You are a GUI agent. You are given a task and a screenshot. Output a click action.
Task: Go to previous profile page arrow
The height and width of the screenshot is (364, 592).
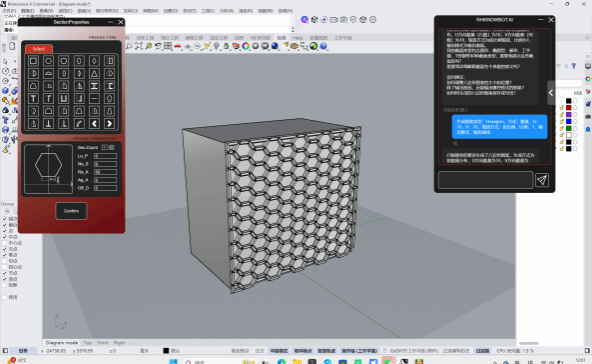pos(94,123)
